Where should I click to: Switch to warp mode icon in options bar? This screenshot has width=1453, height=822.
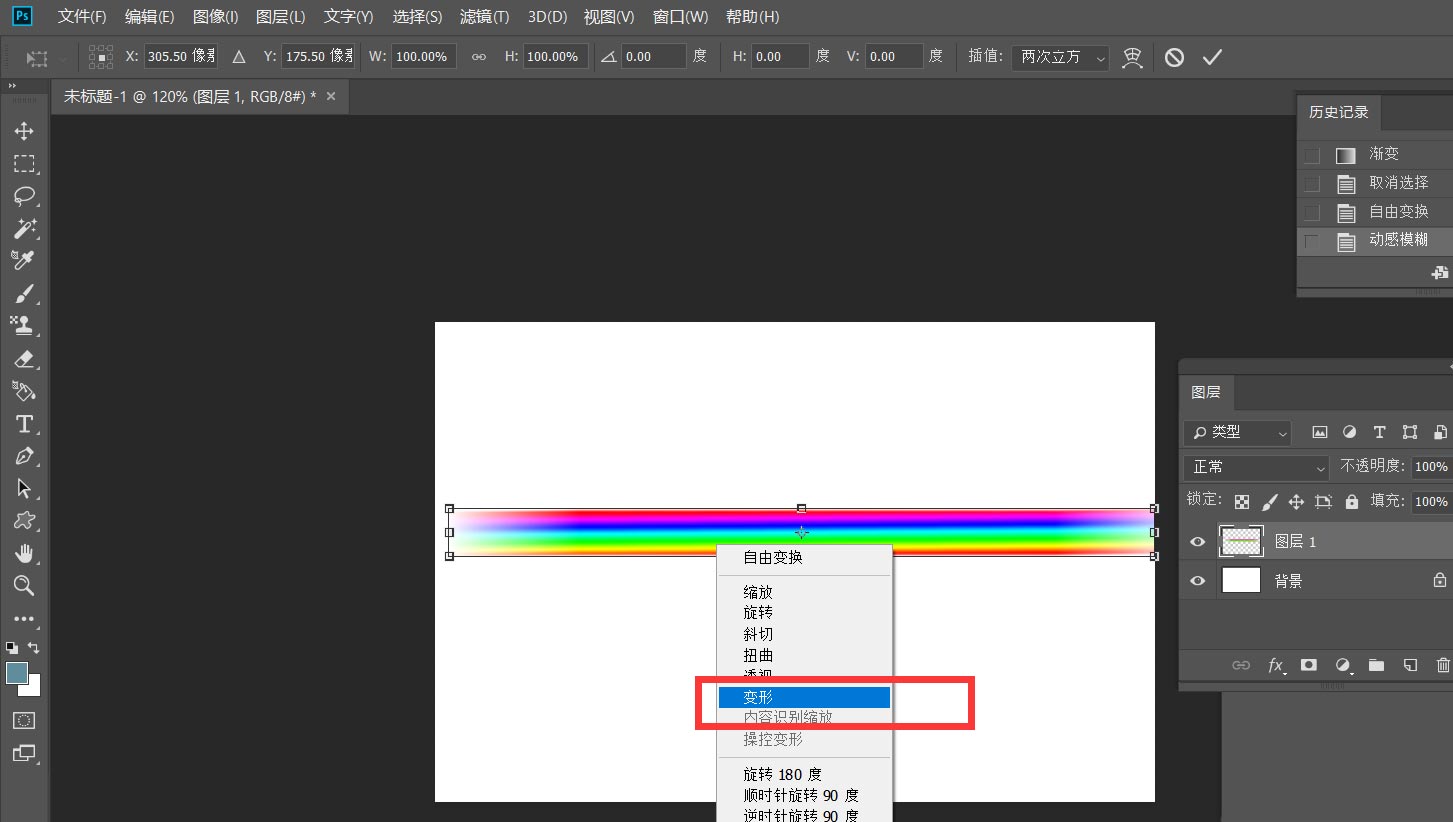pyautogui.click(x=1132, y=57)
